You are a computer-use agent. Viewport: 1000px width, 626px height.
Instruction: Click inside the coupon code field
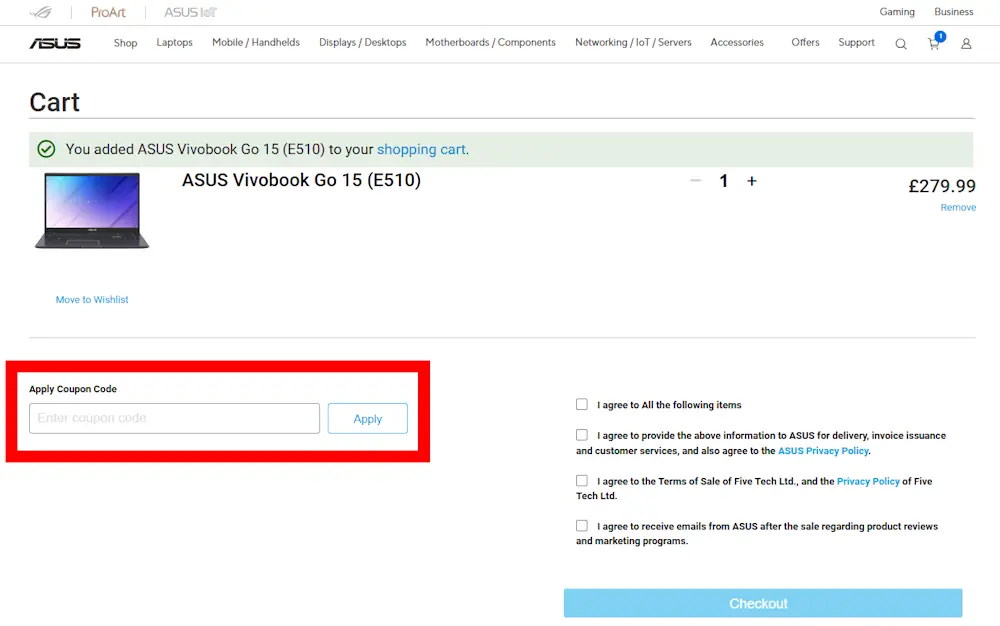coord(174,418)
